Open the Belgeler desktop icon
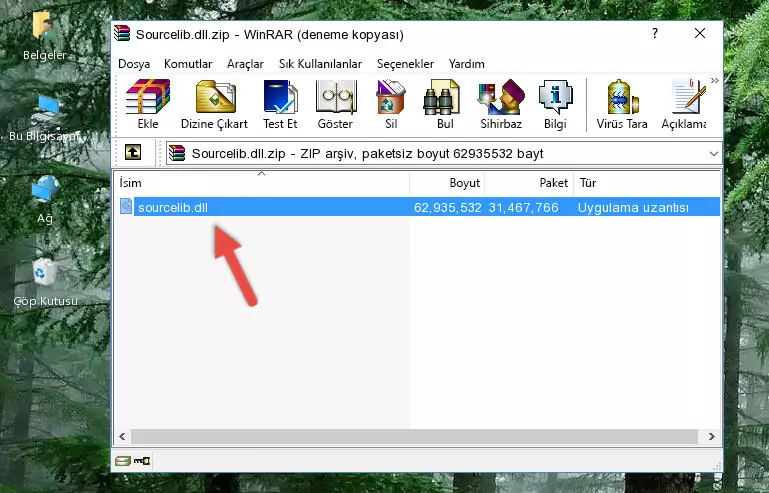The height and width of the screenshot is (493, 769). [x=44, y=36]
